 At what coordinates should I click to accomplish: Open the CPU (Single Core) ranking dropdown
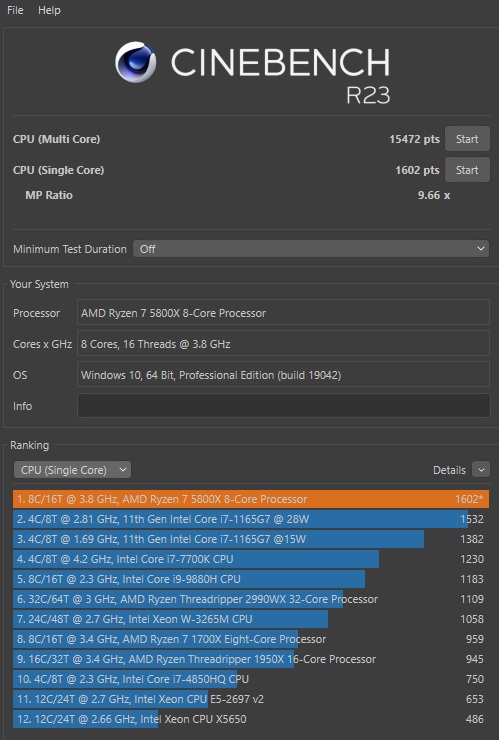click(72, 470)
